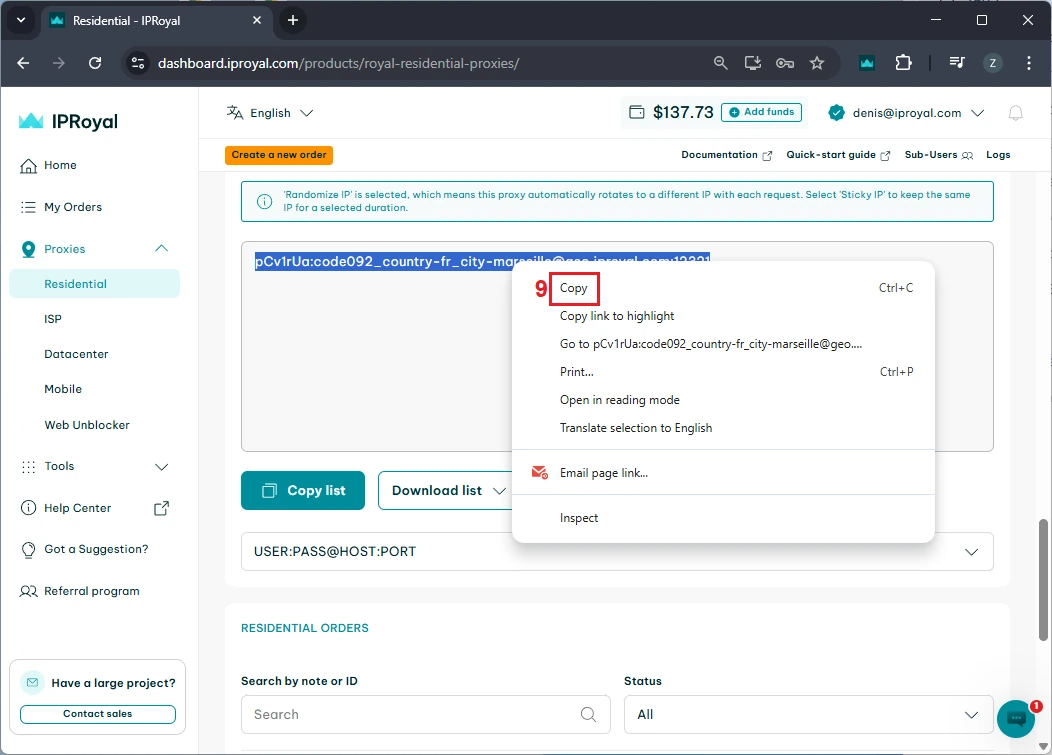Reload the page
Screen dimensions: 1052x755
(x=95, y=63)
